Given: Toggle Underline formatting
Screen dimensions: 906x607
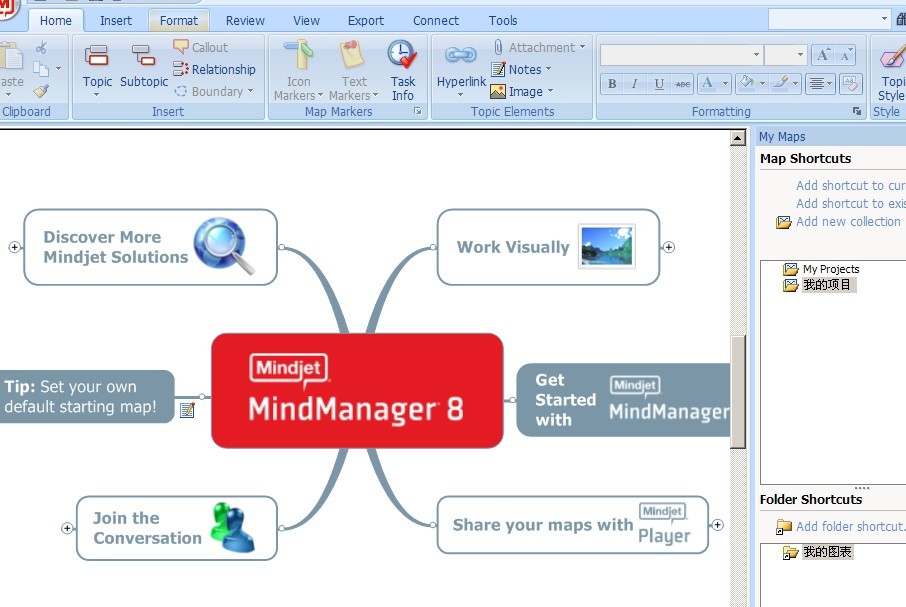Looking at the screenshot, I should pos(659,84).
